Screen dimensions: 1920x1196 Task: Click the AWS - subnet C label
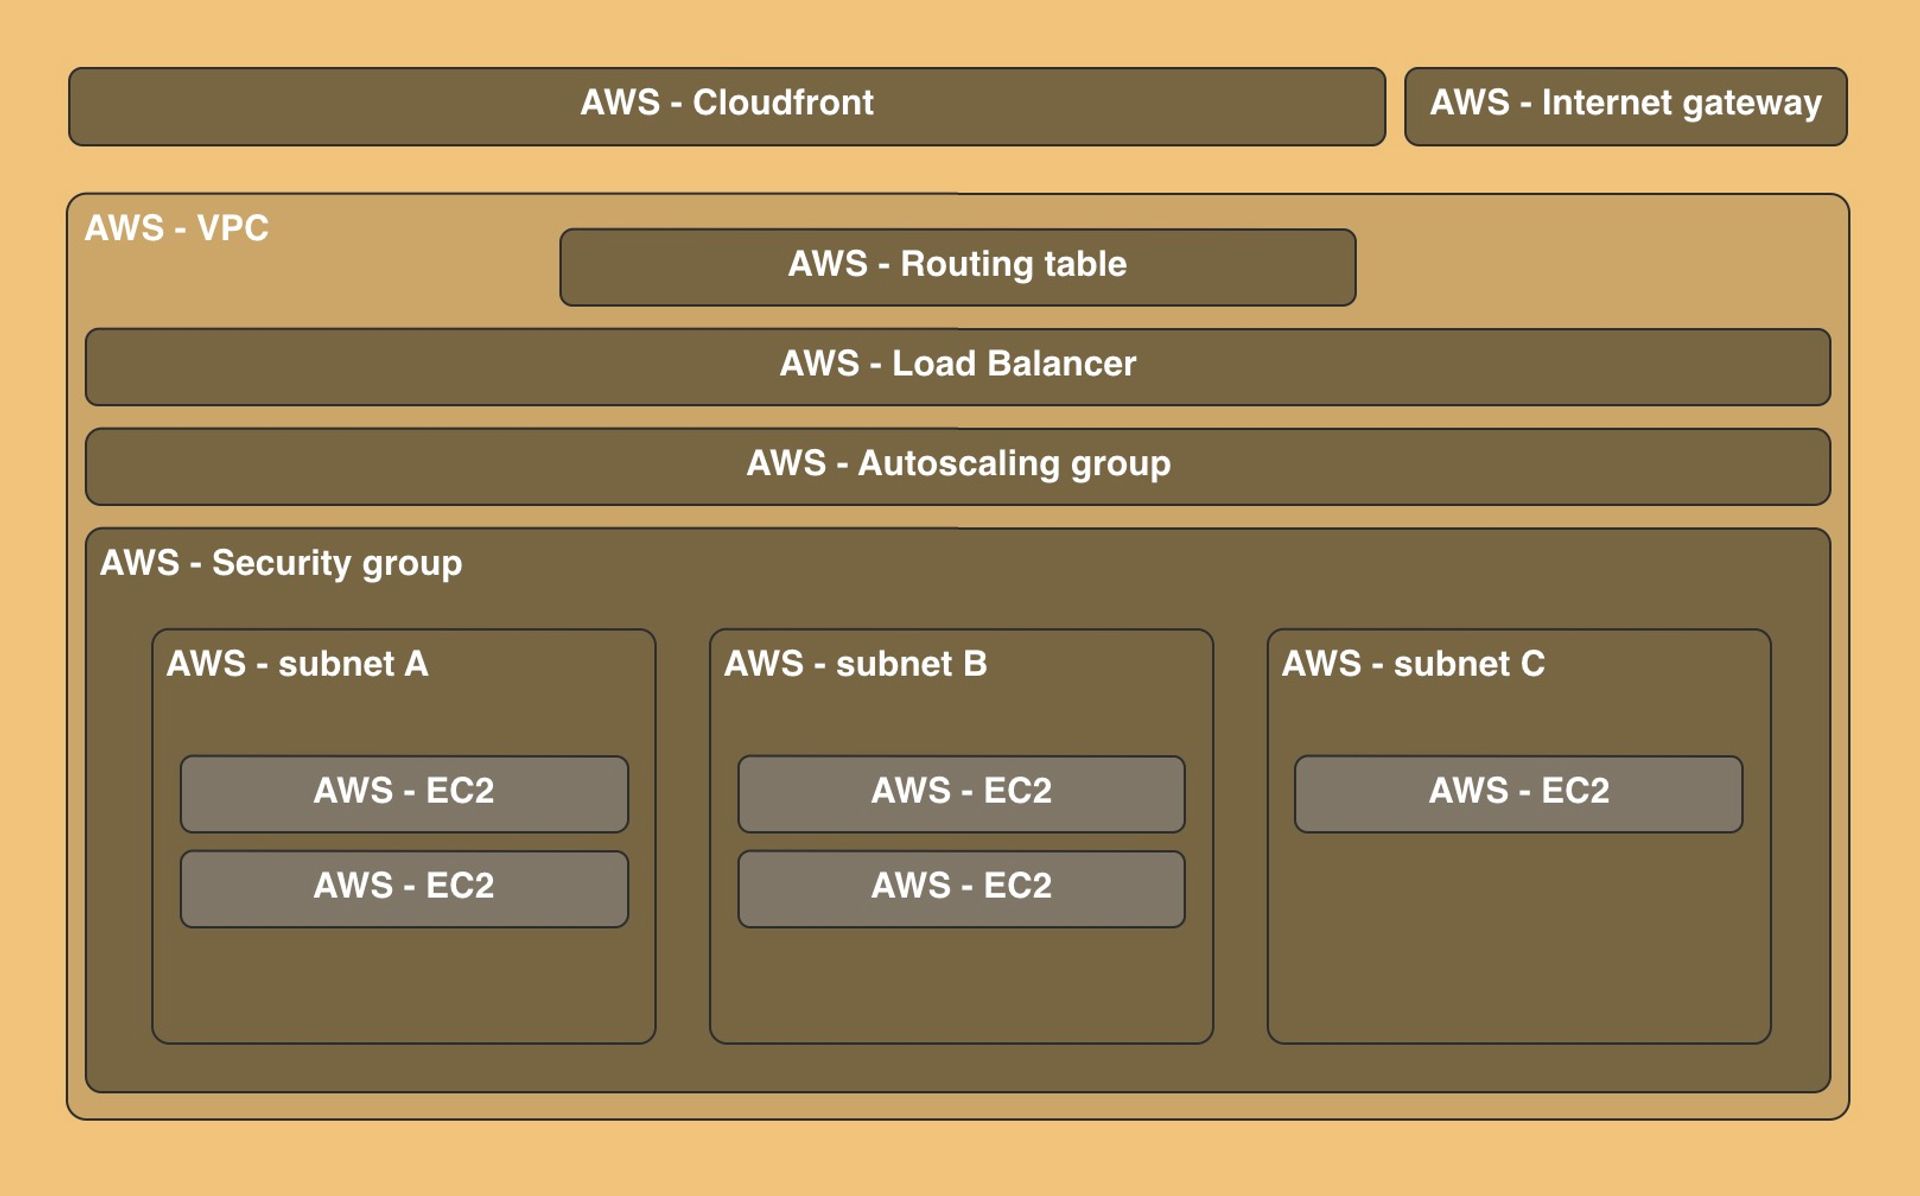1413,664
